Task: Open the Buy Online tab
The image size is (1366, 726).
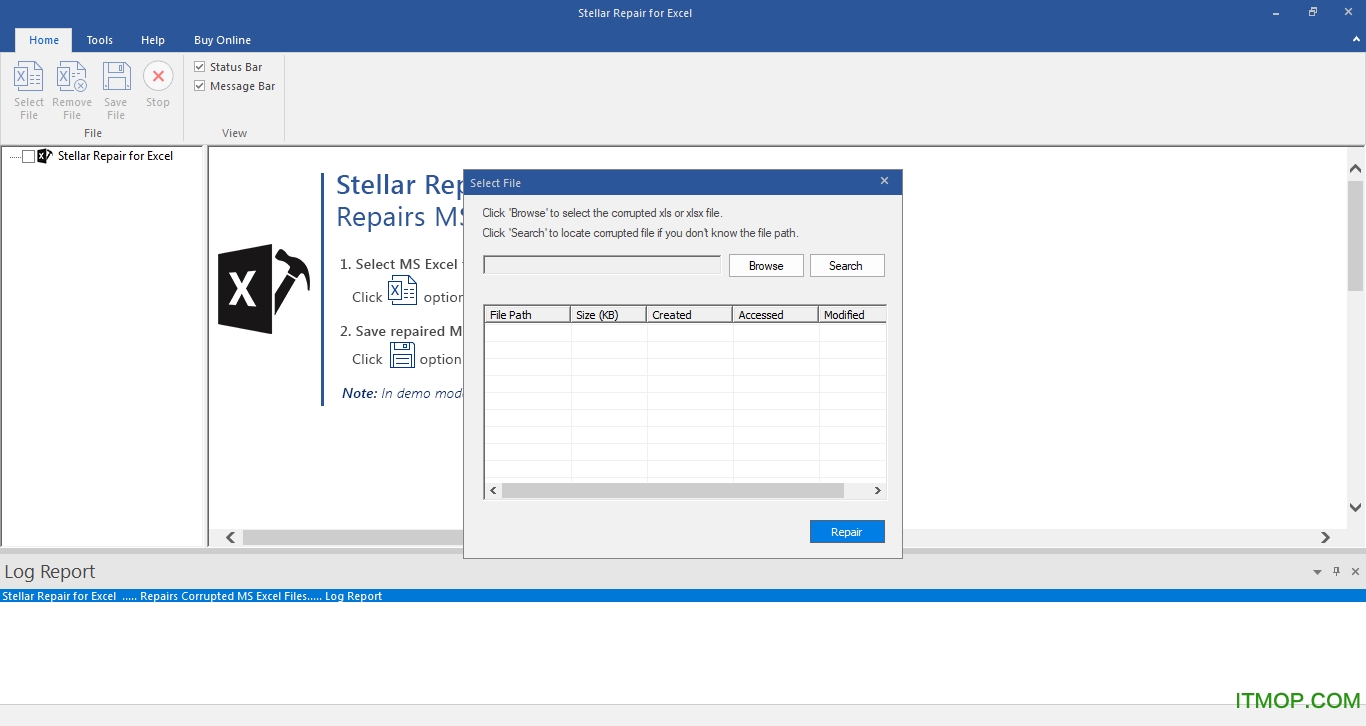Action: click(222, 40)
